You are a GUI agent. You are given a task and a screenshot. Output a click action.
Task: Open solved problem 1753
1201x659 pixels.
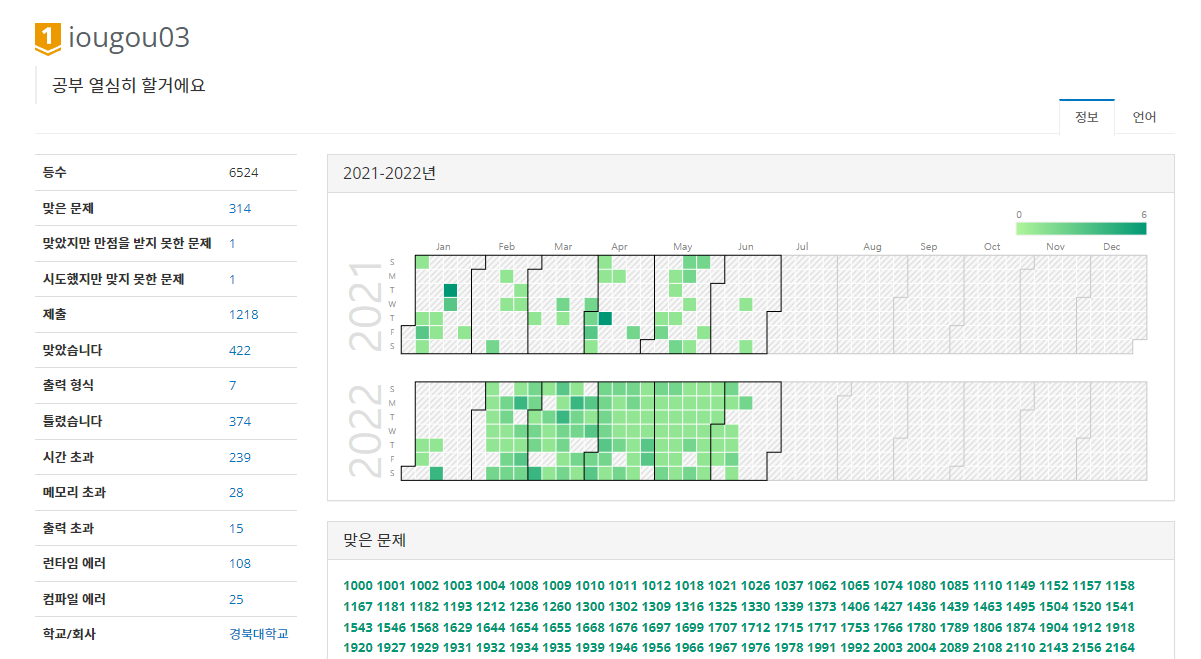[x=855, y=628]
